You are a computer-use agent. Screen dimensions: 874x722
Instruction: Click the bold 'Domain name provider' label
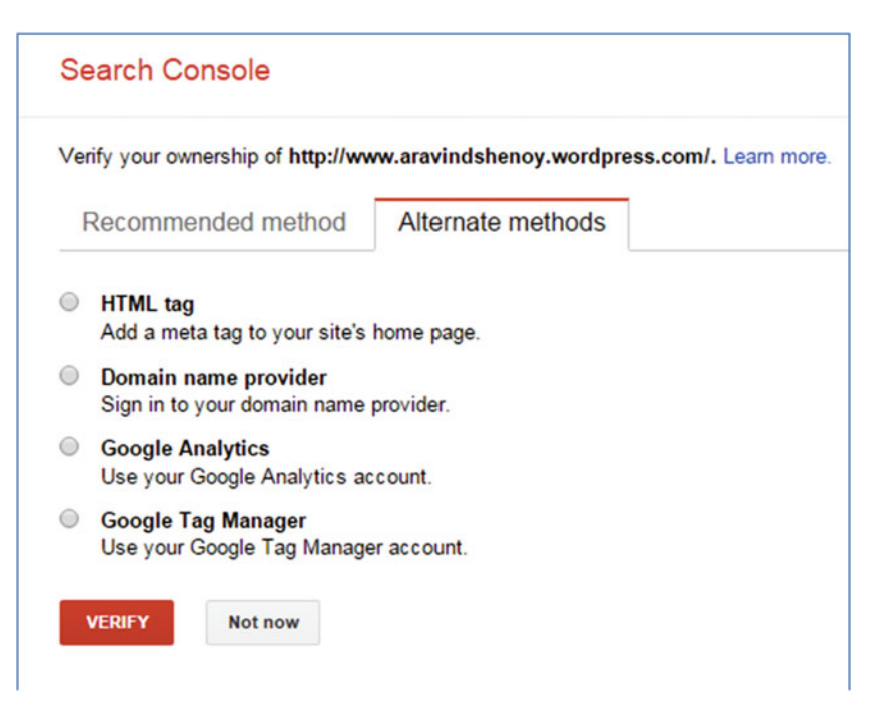[x=214, y=377]
